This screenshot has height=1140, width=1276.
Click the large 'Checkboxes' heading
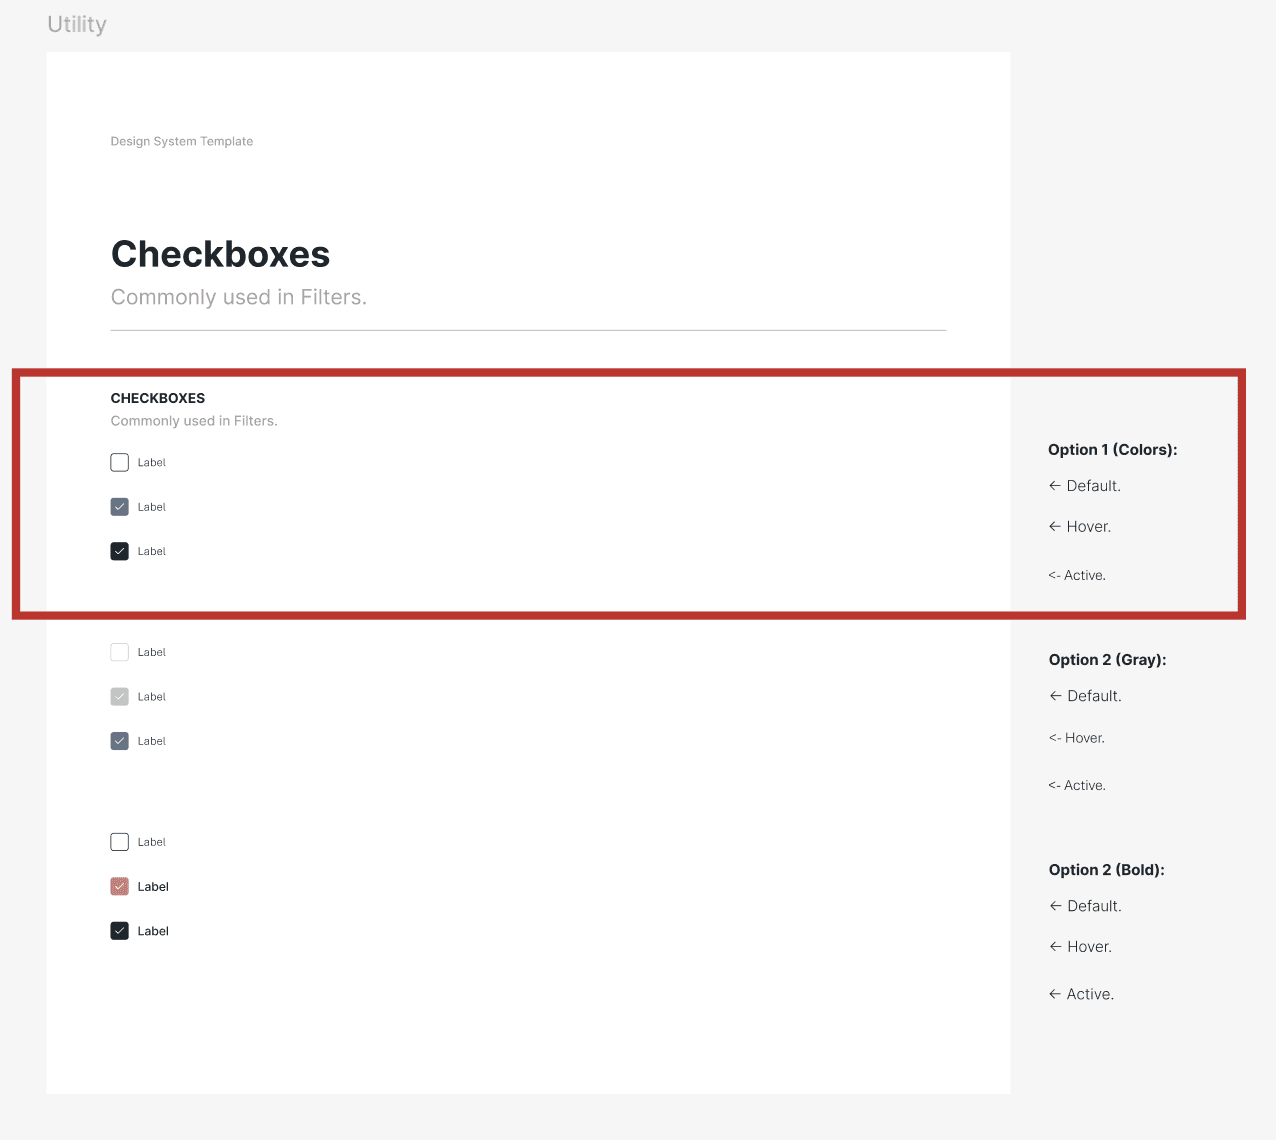click(x=220, y=254)
